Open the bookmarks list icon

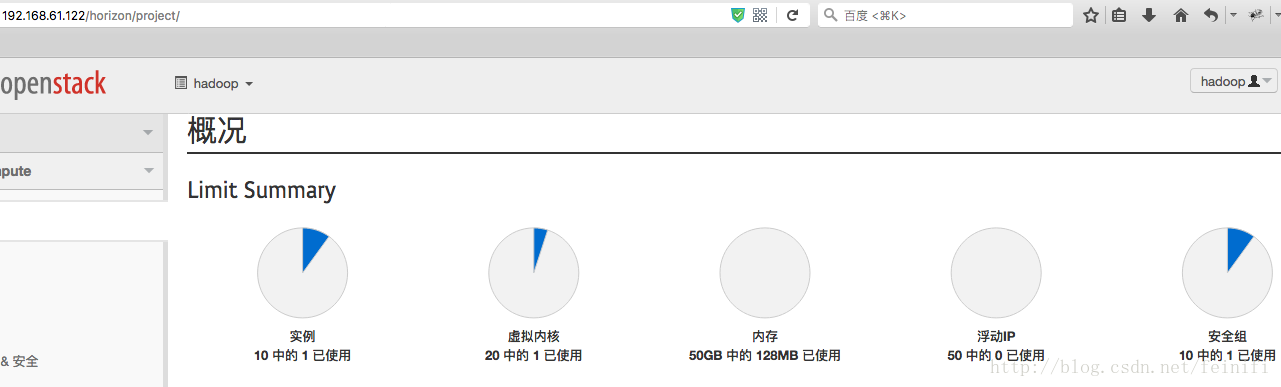1120,15
